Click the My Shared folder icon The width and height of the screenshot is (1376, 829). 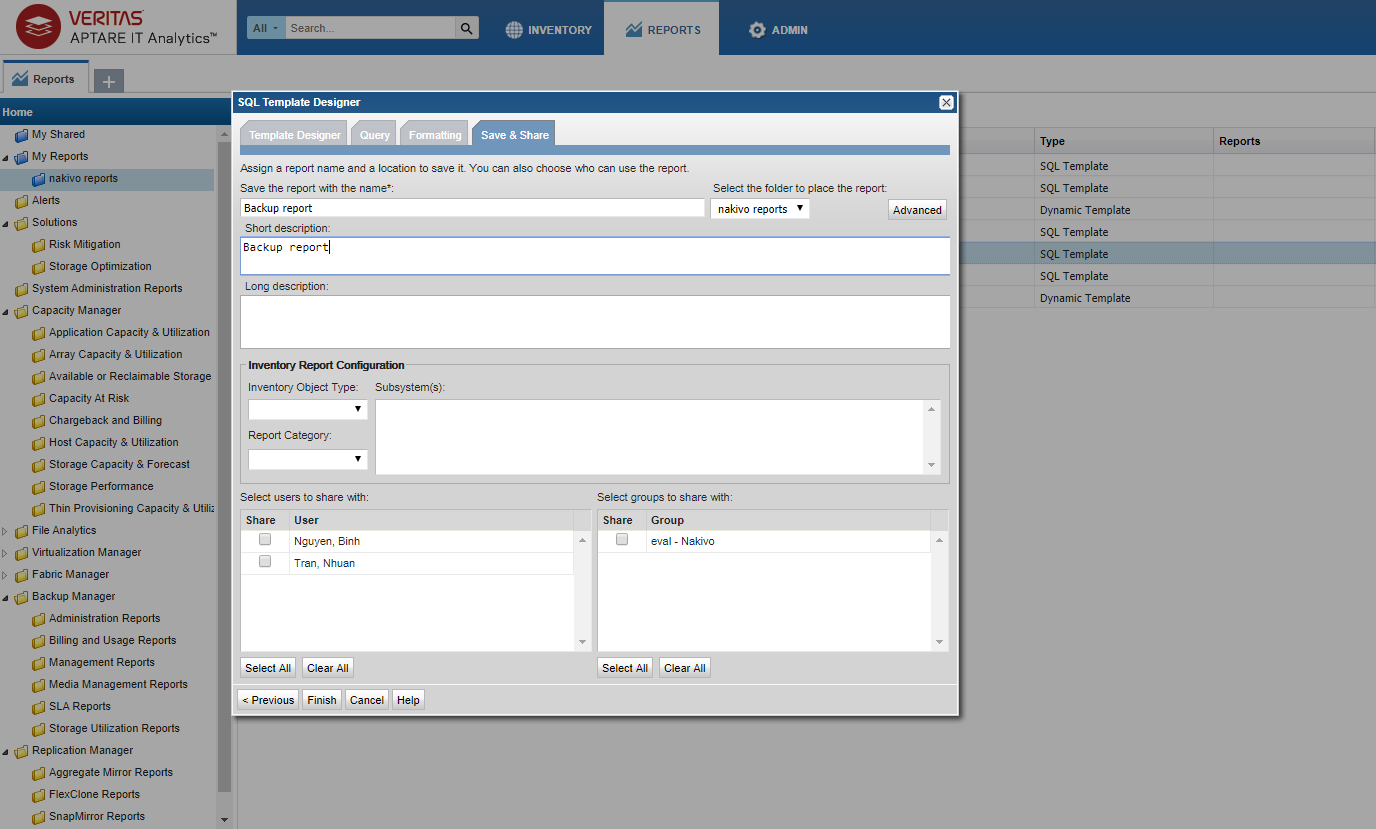[21, 135]
